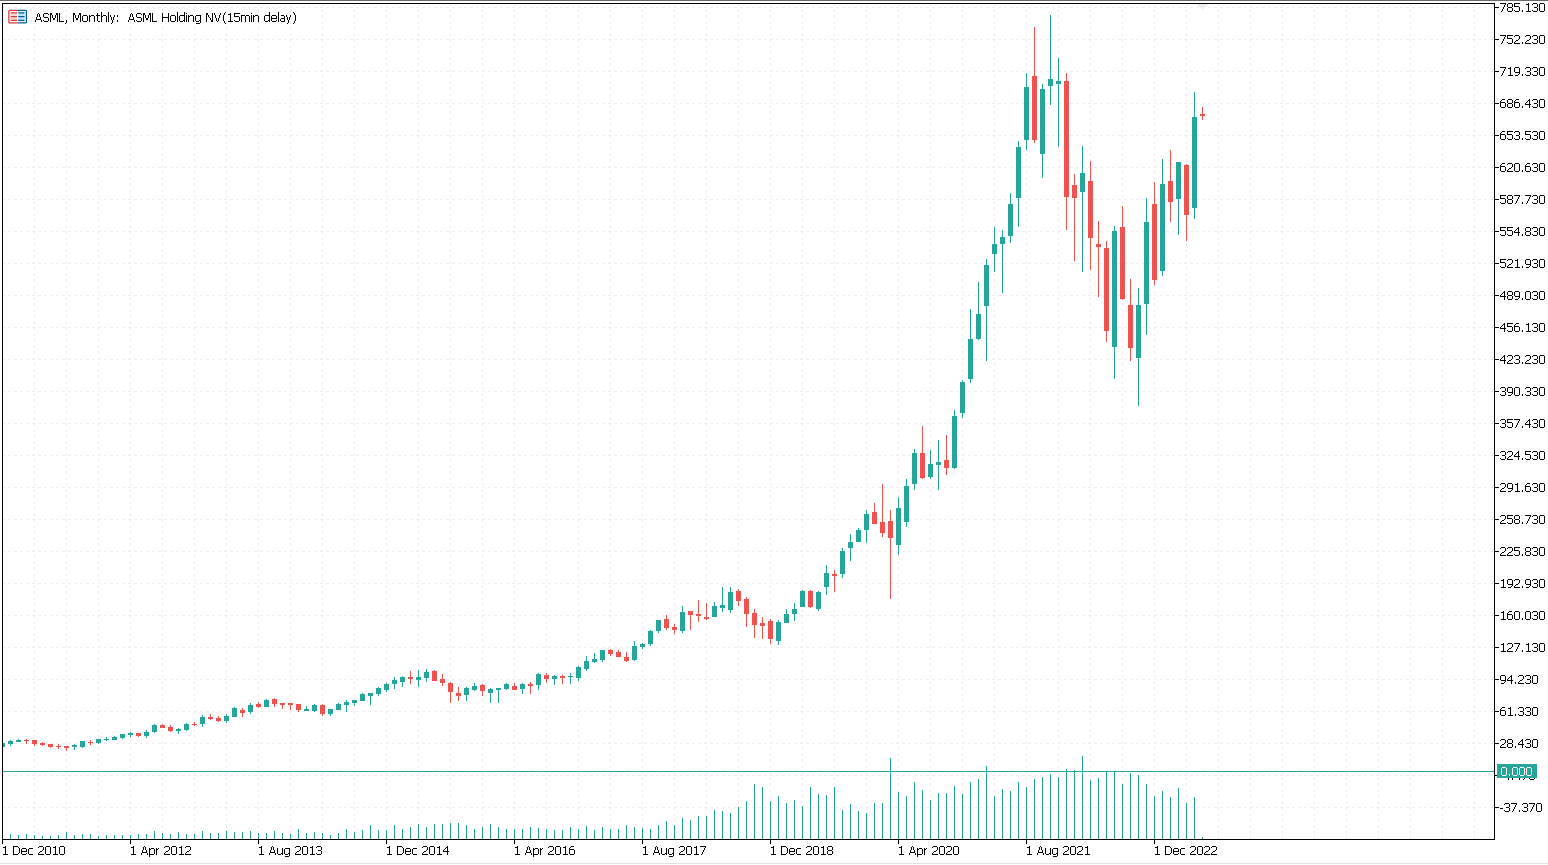Image resolution: width=1548 pixels, height=865 pixels.
Task: Click the 1 Aug 2013 date marker
Action: point(290,851)
